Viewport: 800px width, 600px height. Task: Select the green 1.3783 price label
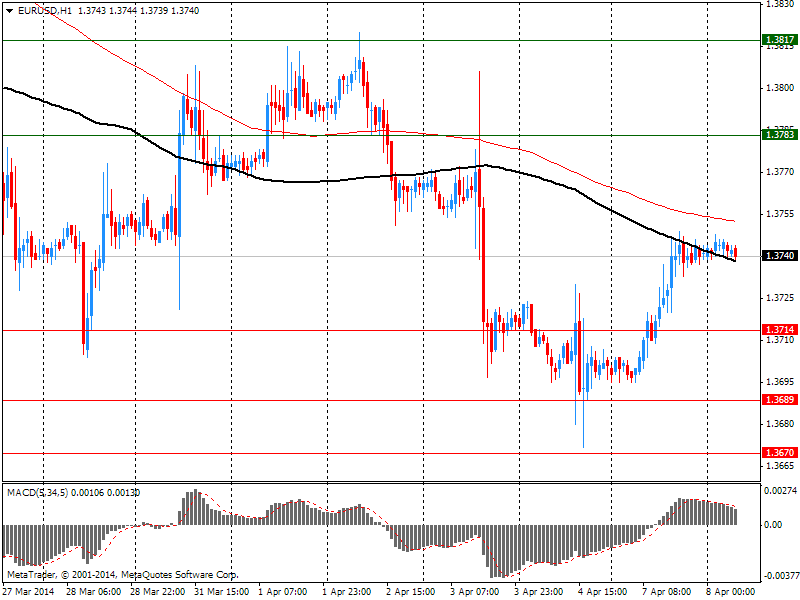[778, 134]
